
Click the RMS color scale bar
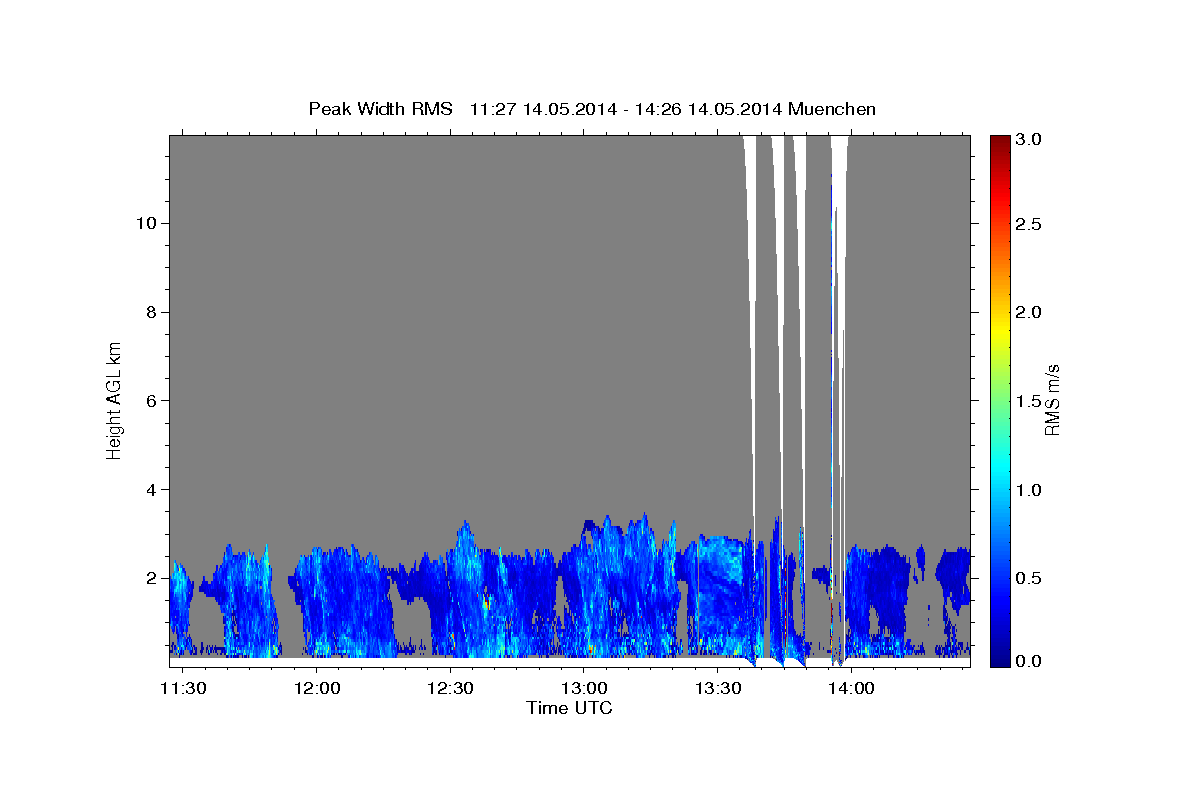1001,400
